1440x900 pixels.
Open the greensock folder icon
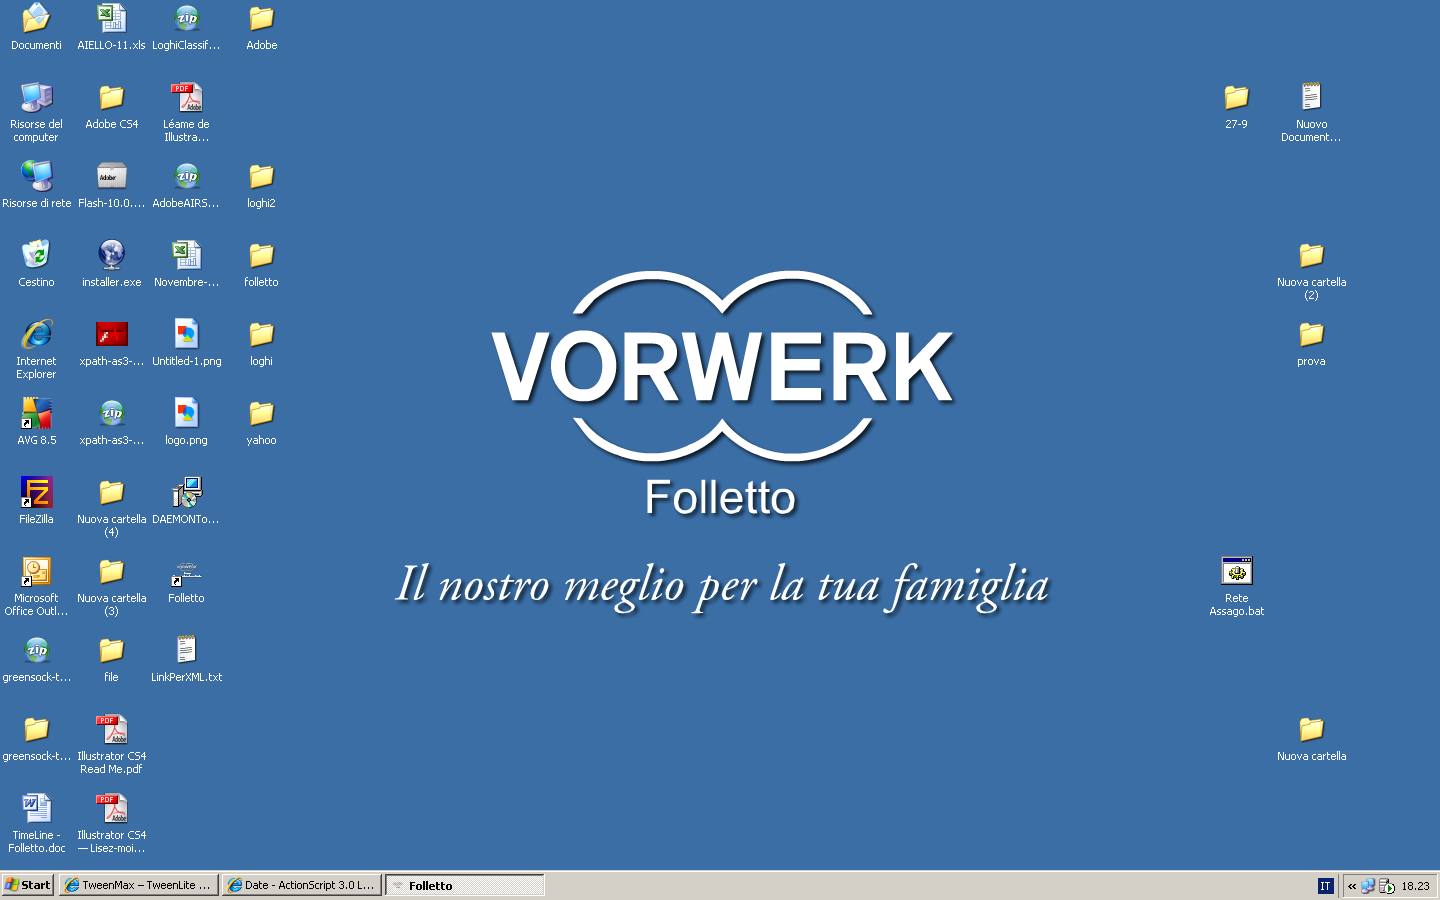pyautogui.click(x=36, y=729)
